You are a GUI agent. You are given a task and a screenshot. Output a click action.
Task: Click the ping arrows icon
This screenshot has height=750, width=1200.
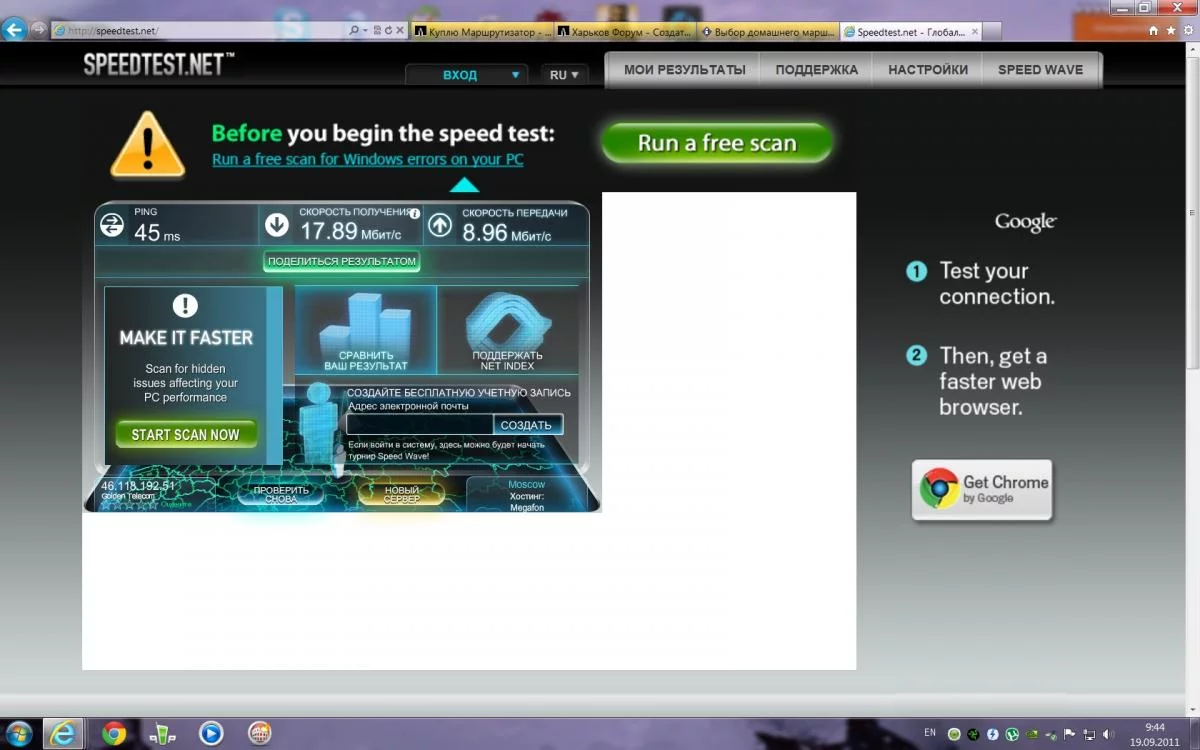[x=111, y=225]
